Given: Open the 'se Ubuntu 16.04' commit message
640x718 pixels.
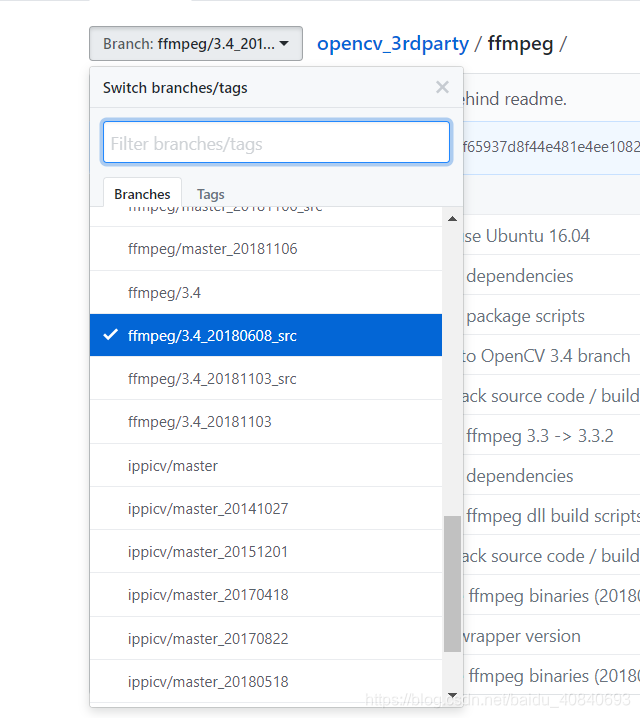Looking at the screenshot, I should 526,236.
